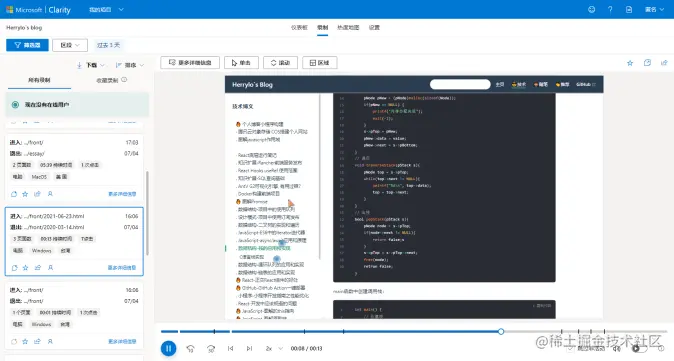
Task: Share the 1-page recording card exiting ../front/
Action: [37, 341]
